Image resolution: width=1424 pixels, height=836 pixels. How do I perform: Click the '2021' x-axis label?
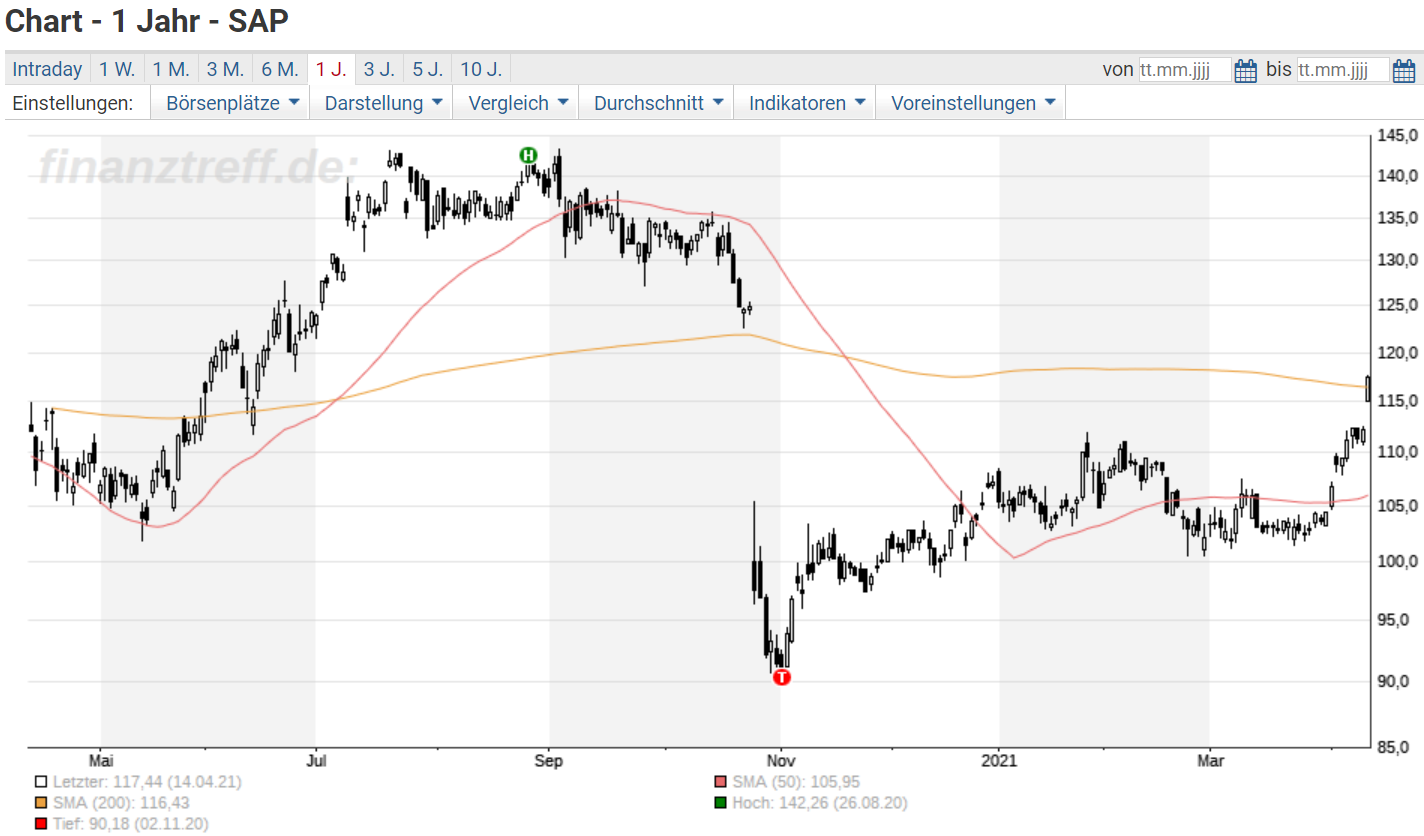tap(999, 761)
